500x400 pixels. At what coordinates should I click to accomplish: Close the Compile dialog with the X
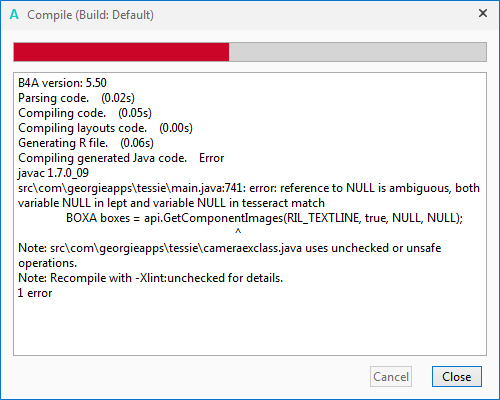tap(483, 13)
